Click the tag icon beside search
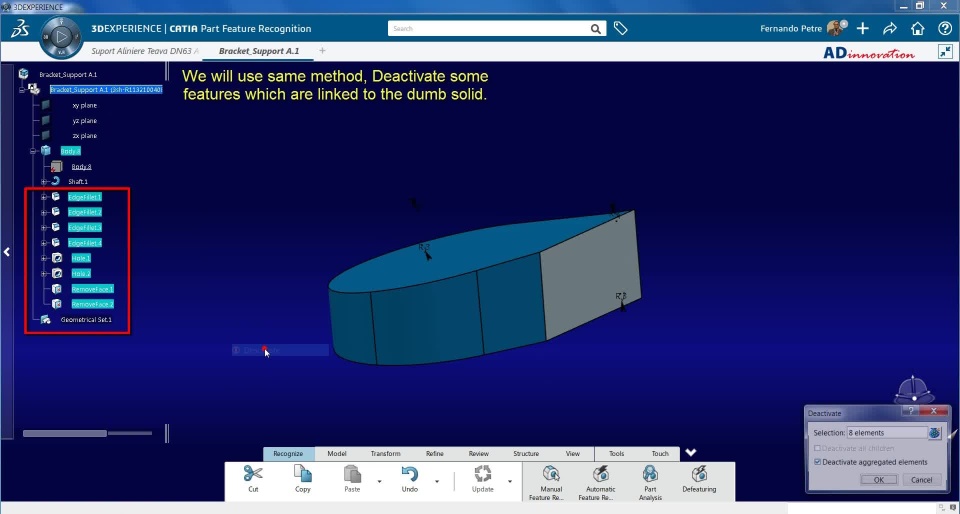960x514 pixels. 620,28
